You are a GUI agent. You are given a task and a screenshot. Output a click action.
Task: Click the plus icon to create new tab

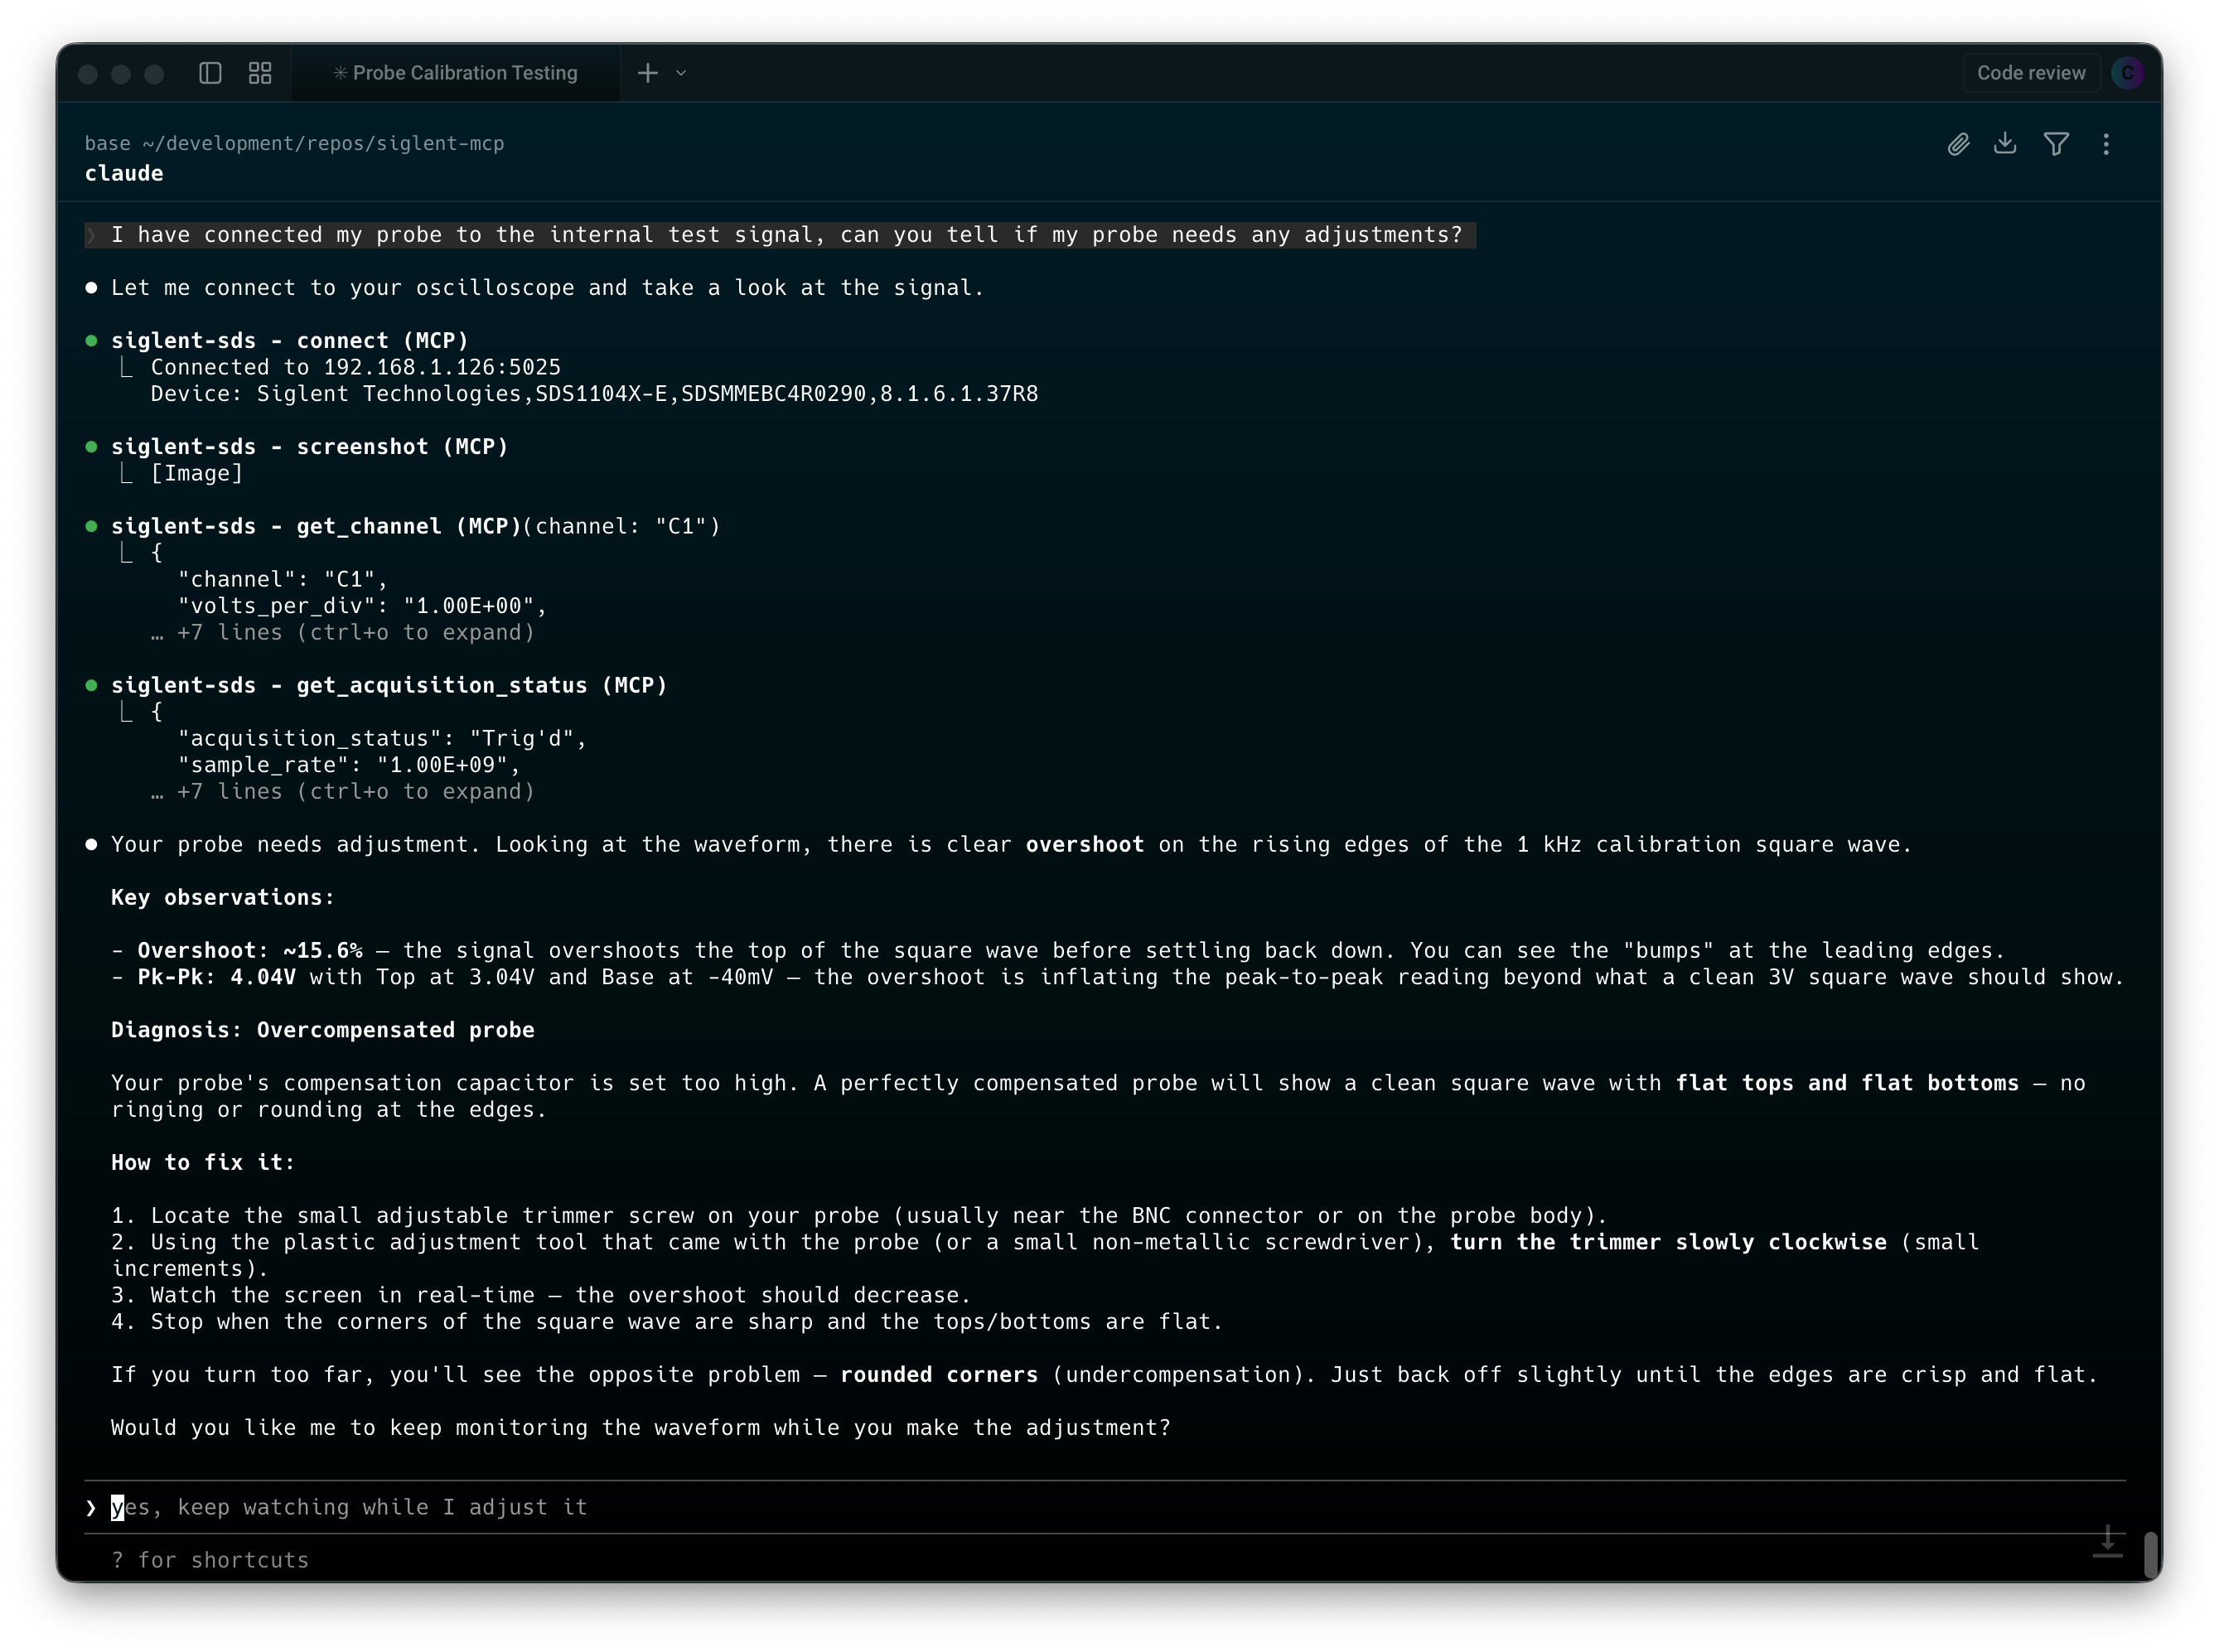[647, 72]
